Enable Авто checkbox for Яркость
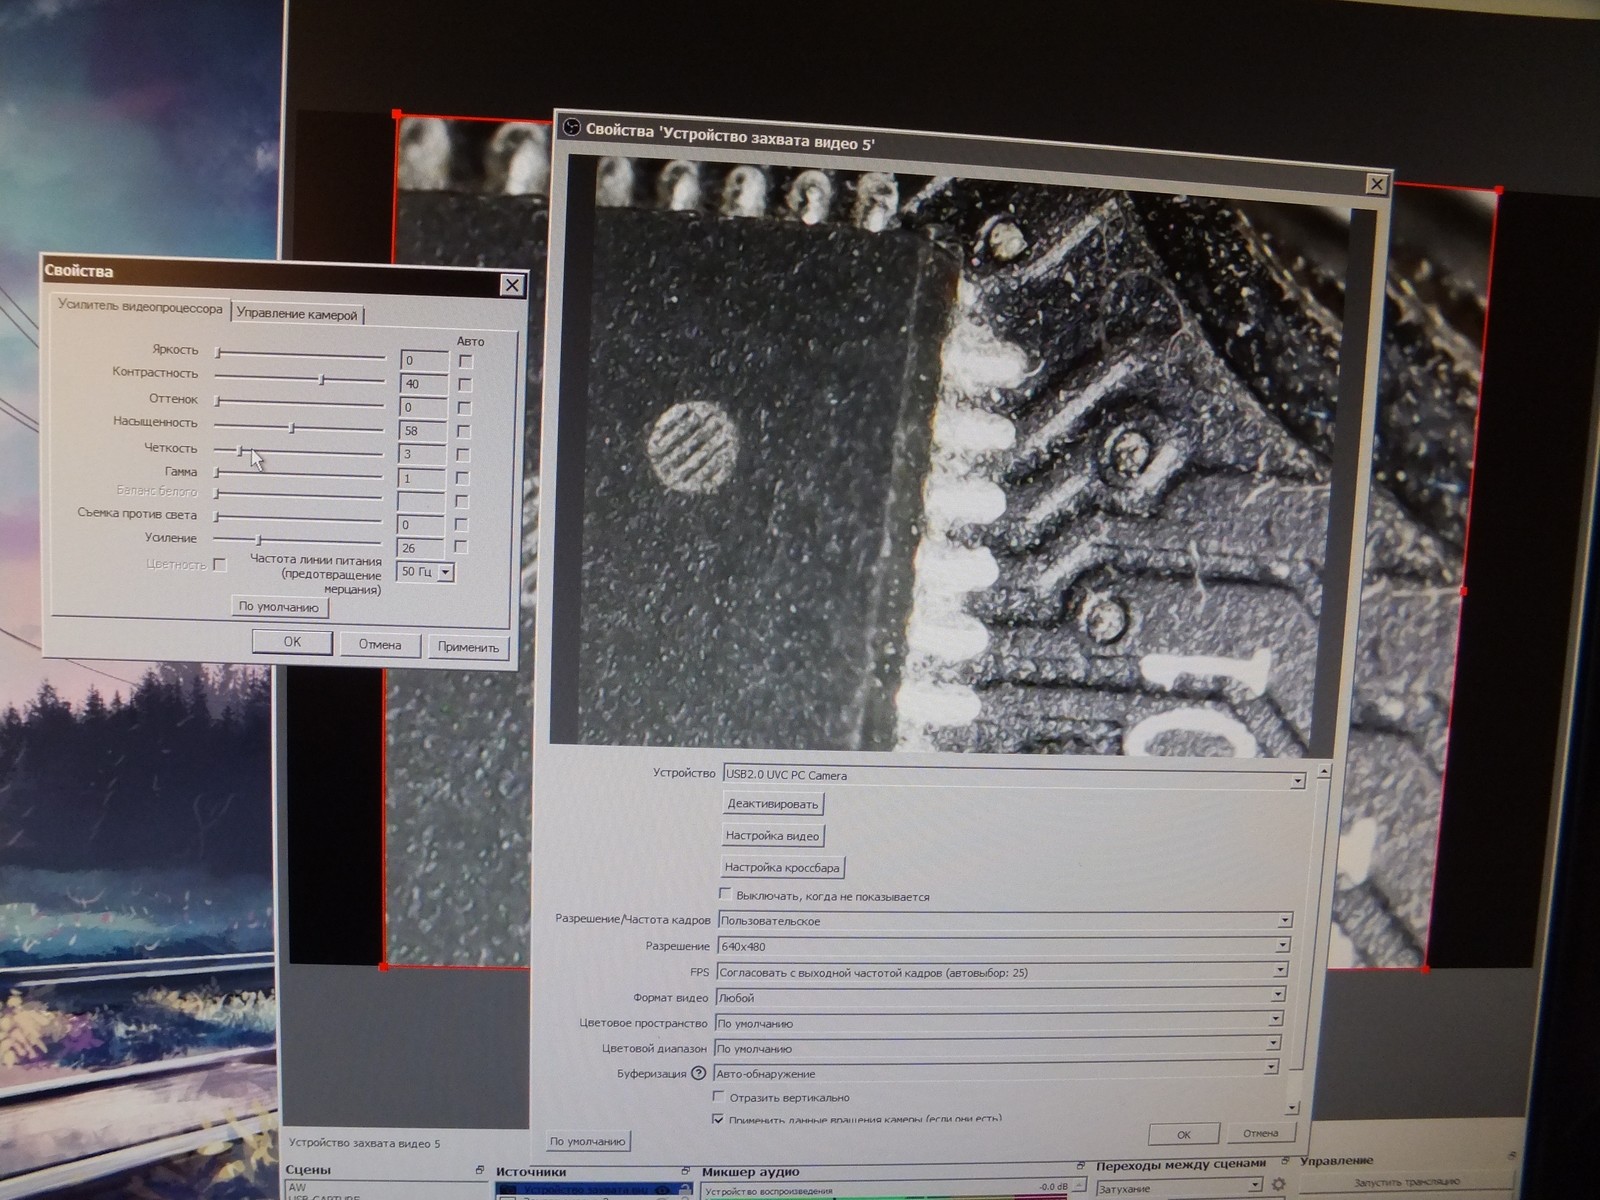 pos(466,361)
